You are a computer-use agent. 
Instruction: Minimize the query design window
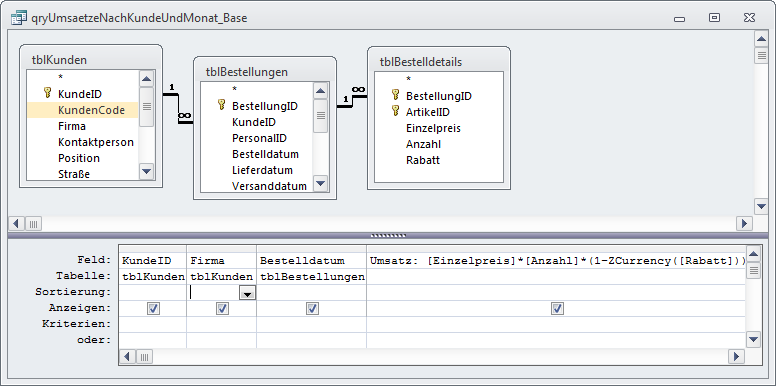click(679, 19)
